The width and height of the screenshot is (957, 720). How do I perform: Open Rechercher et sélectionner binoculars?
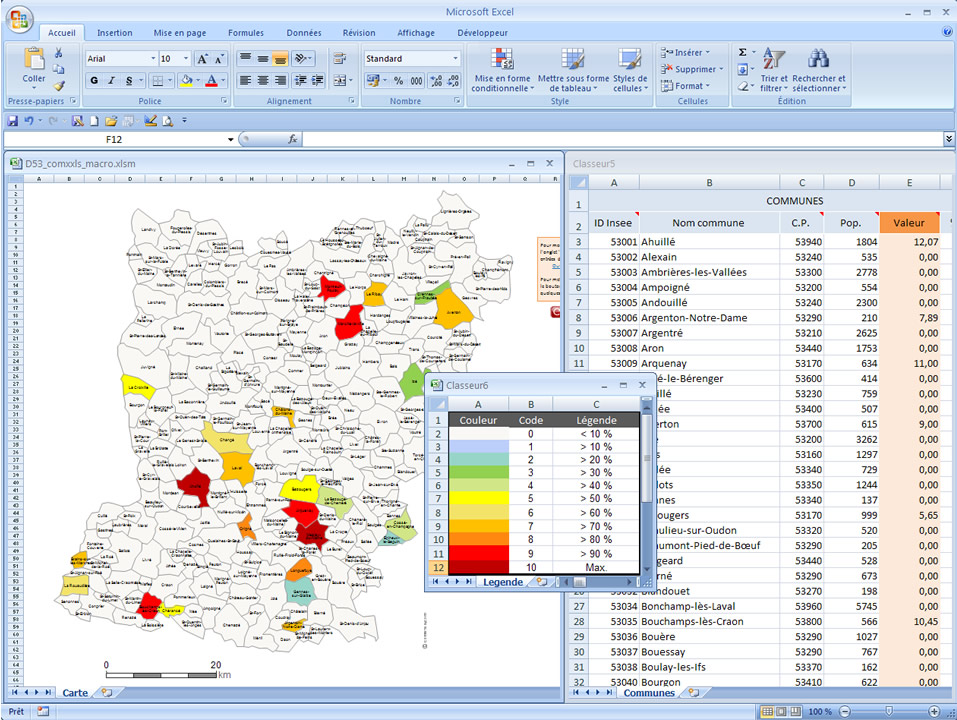coord(819,70)
